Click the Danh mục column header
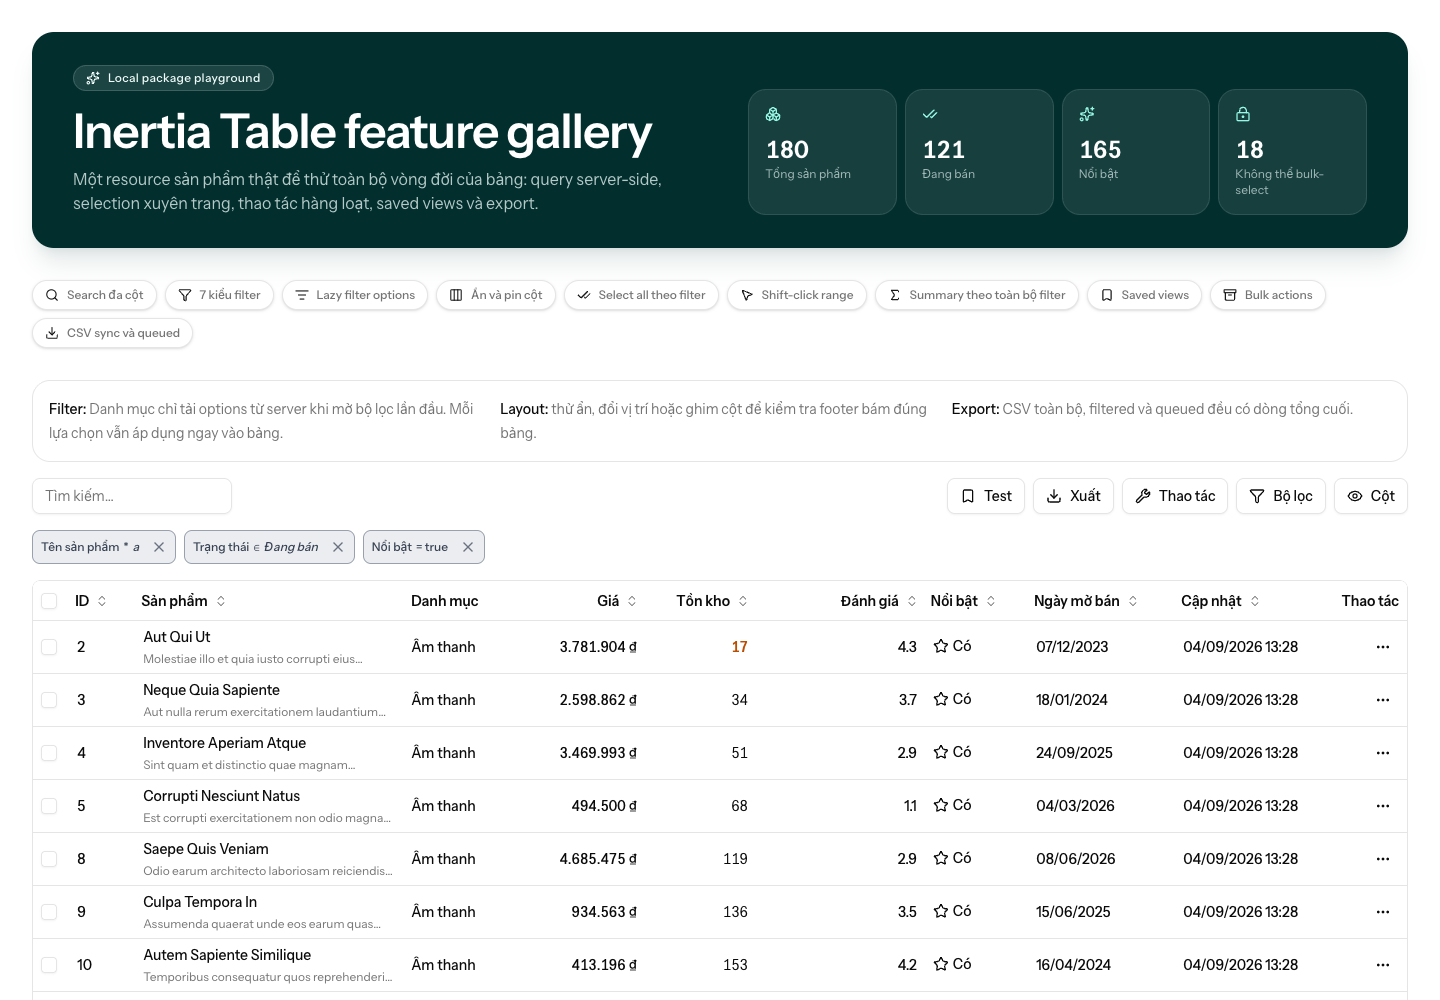This screenshot has width=1440, height=1000. (444, 601)
